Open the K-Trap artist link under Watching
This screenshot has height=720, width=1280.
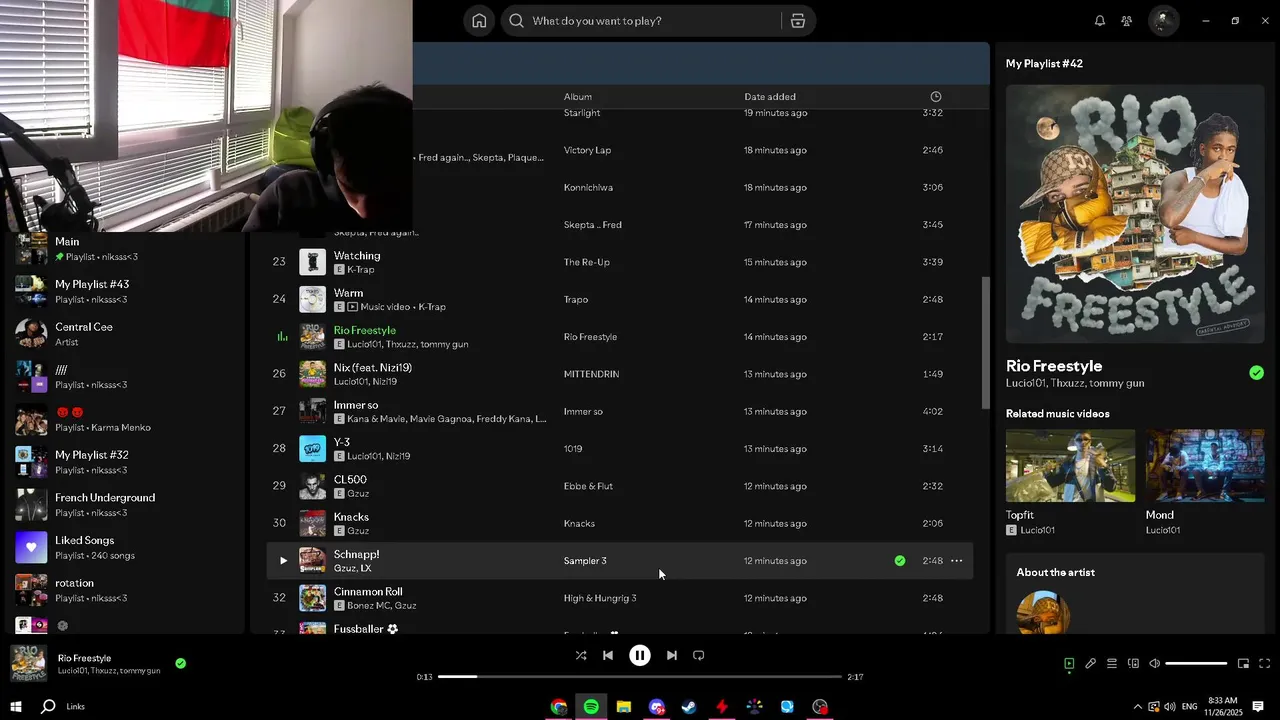click(361, 270)
